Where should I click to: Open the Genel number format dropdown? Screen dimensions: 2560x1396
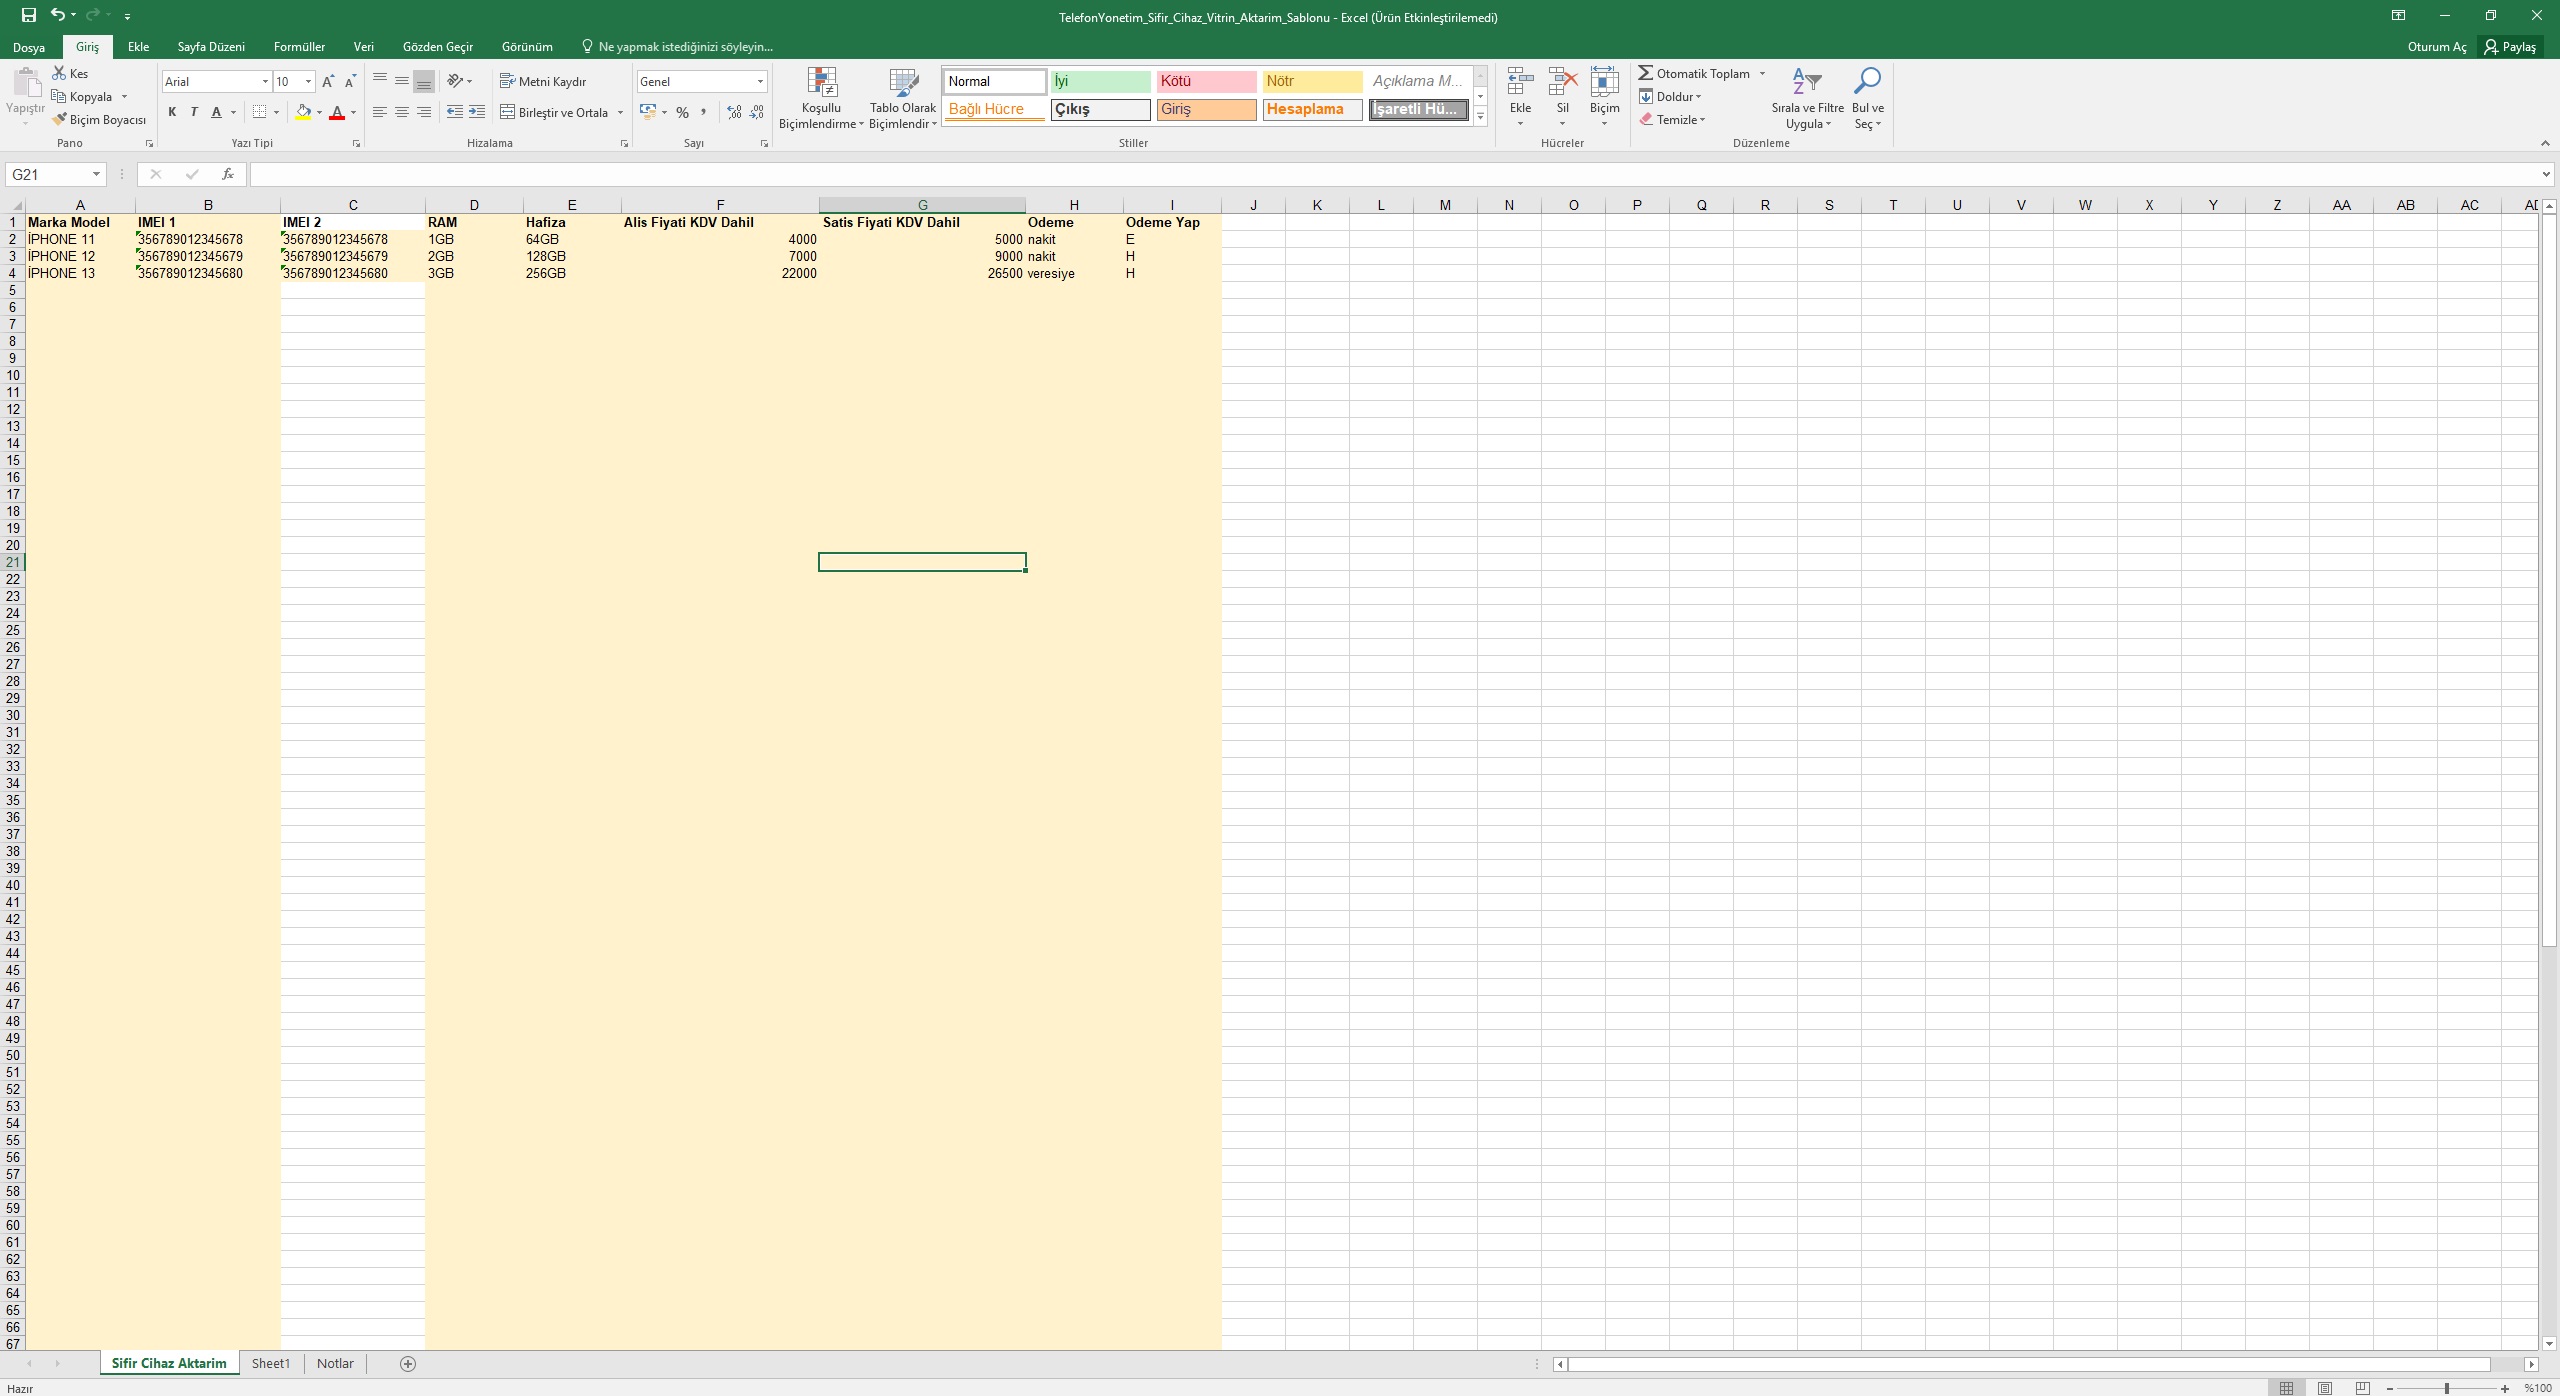760,81
